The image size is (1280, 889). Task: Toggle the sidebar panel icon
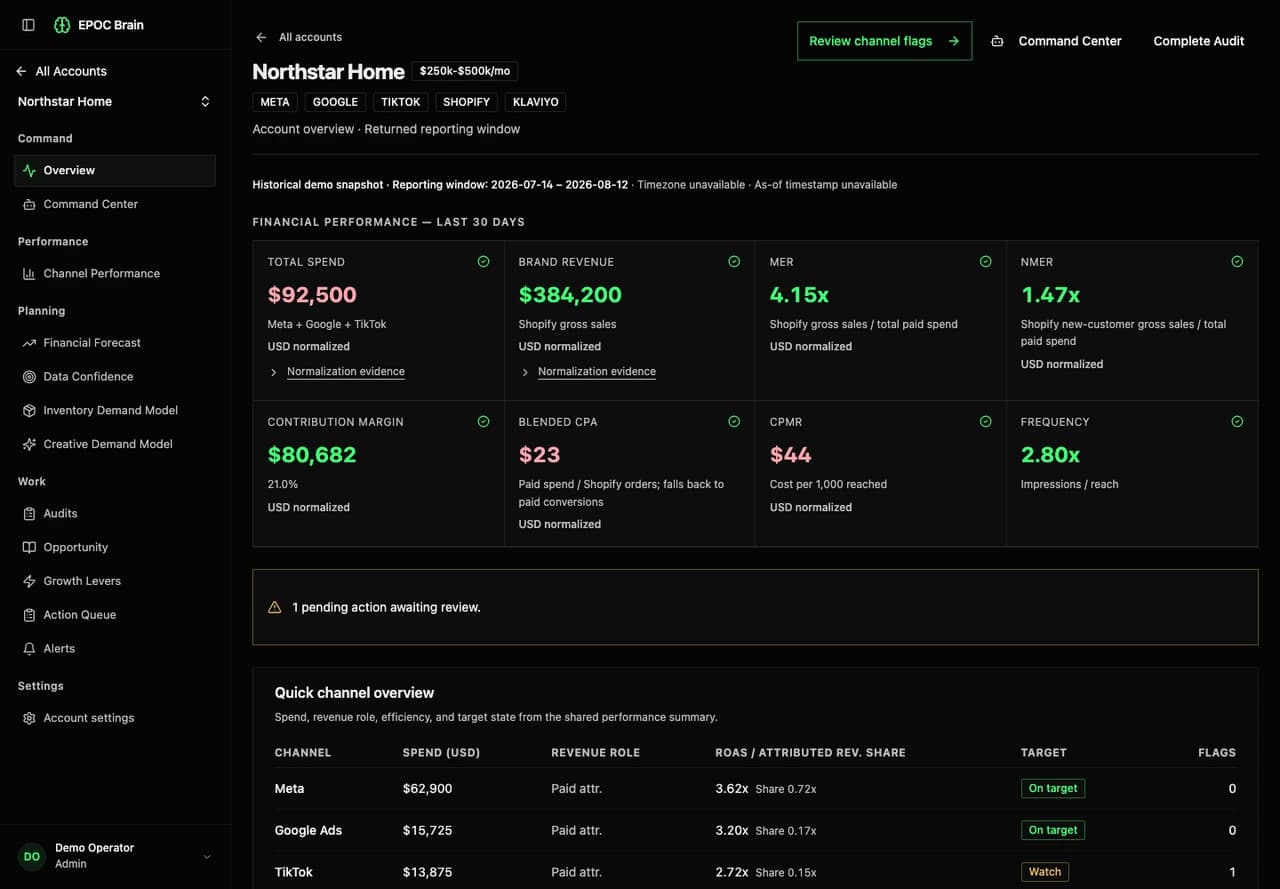(28, 25)
